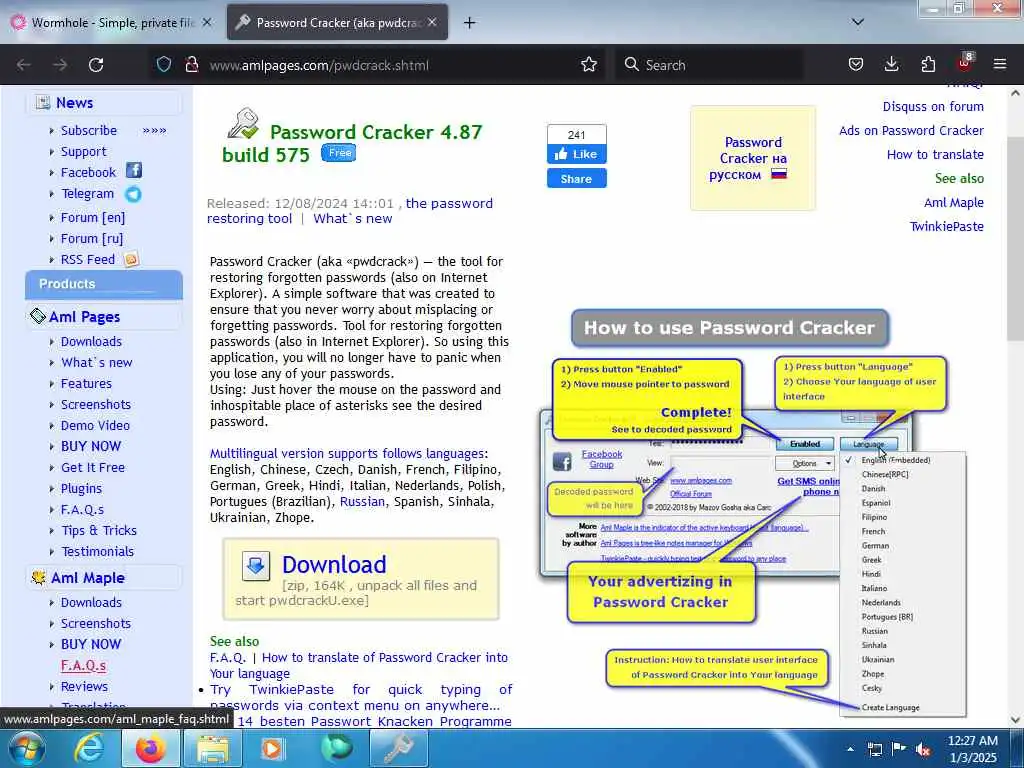Image resolution: width=1024 pixels, height=768 pixels.
Task: Open Aml Pages sidebar heading
Action: (84, 317)
